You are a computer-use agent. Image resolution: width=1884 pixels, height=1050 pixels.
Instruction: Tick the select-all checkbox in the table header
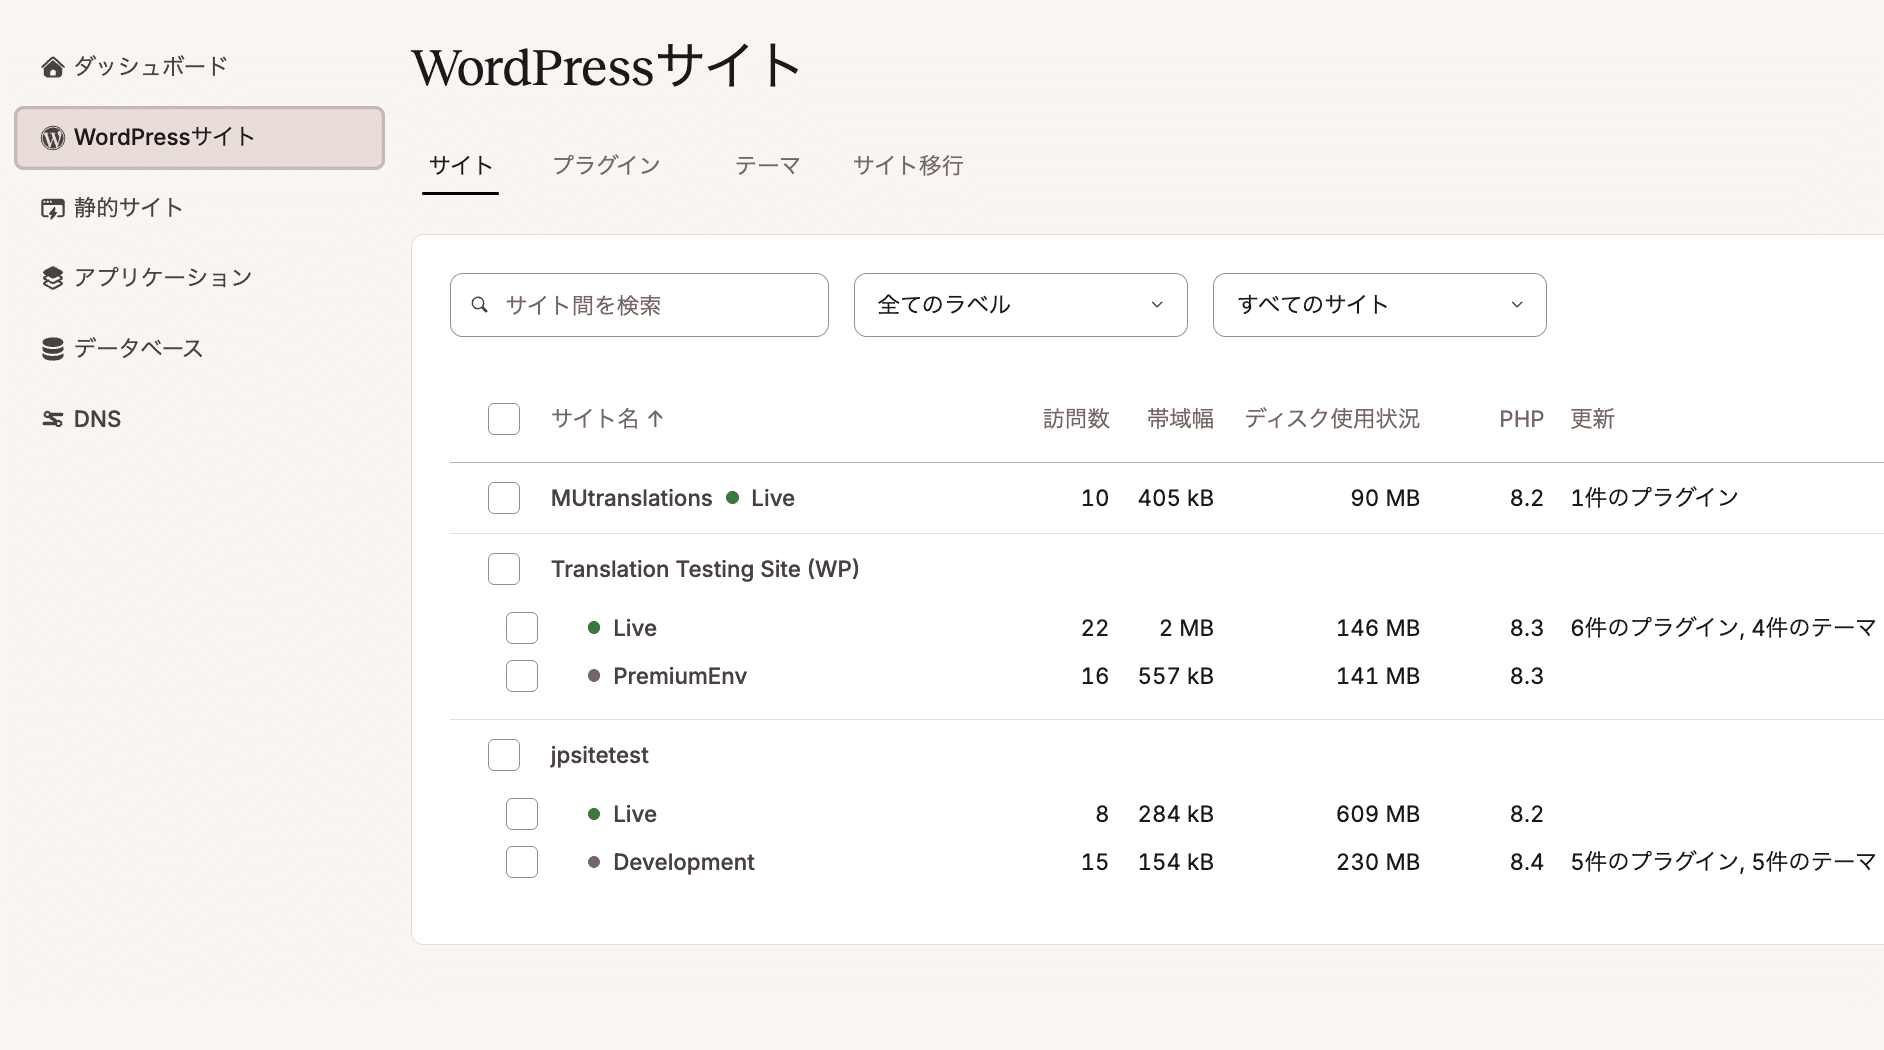point(504,419)
